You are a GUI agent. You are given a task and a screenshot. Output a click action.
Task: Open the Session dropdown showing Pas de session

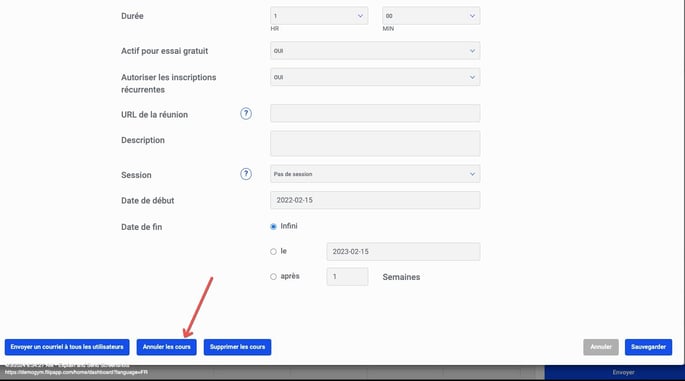pos(375,174)
